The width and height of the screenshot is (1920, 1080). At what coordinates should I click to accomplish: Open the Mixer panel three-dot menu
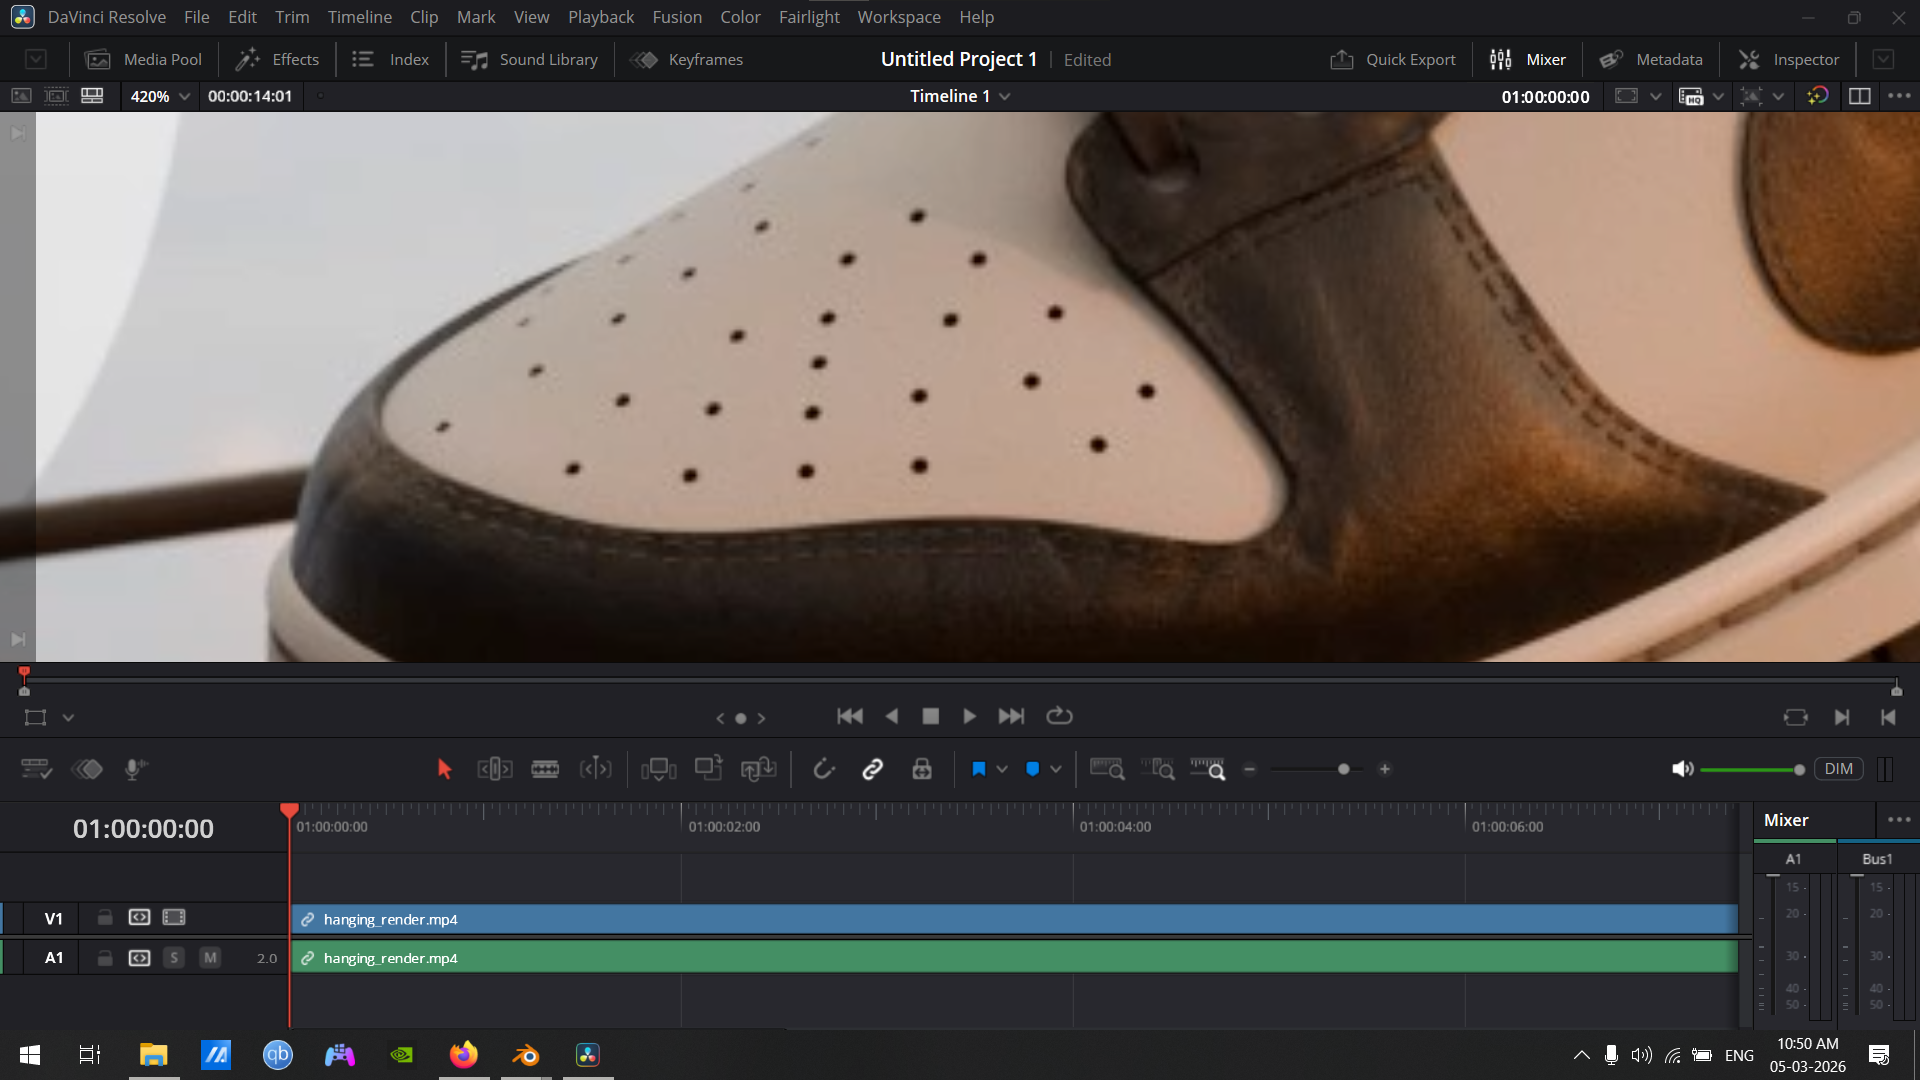1899,820
